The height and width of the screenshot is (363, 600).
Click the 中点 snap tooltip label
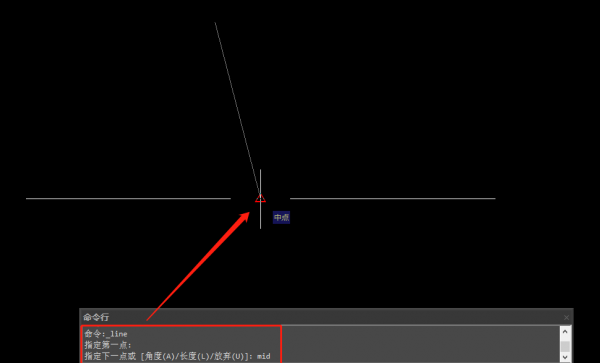click(x=281, y=217)
